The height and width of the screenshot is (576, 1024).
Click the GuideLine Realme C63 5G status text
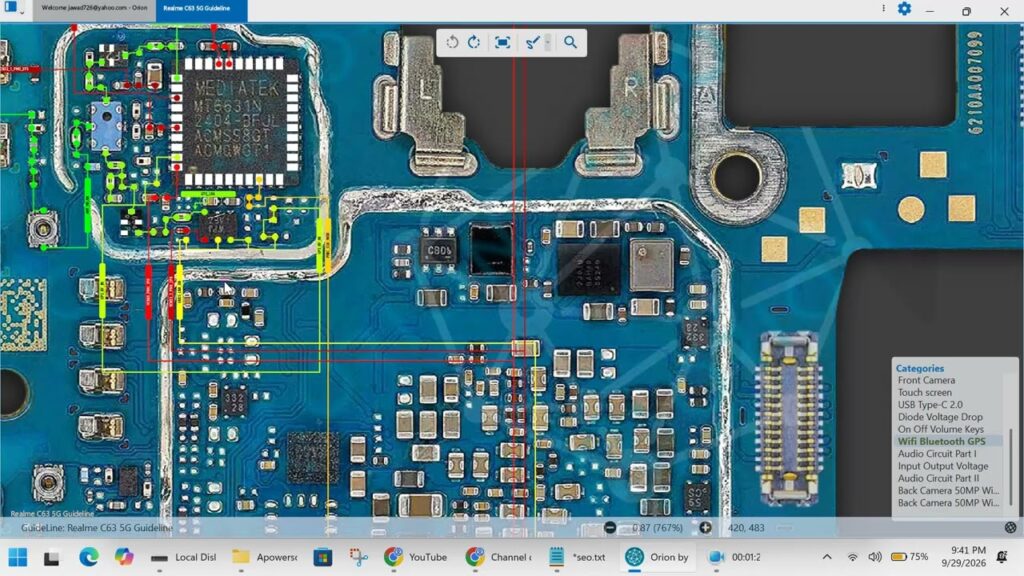[97, 528]
